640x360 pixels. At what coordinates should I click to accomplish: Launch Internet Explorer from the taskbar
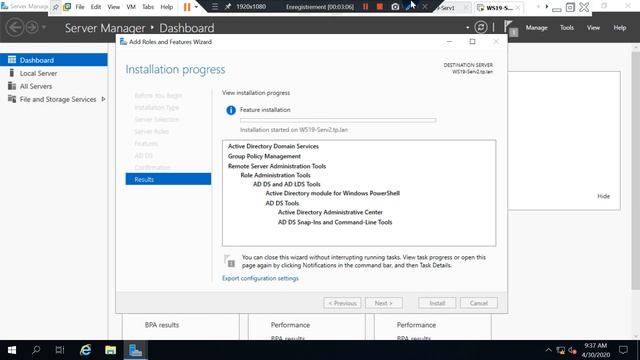[85, 350]
